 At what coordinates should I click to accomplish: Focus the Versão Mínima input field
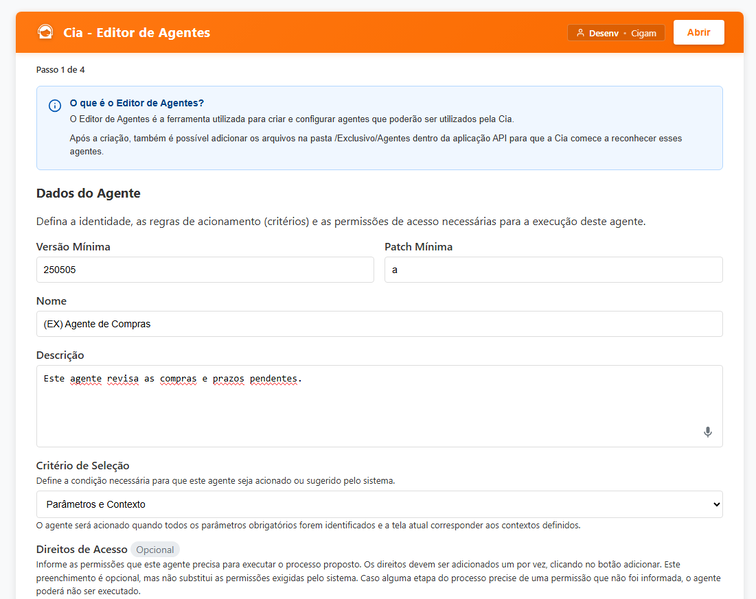click(x=205, y=270)
